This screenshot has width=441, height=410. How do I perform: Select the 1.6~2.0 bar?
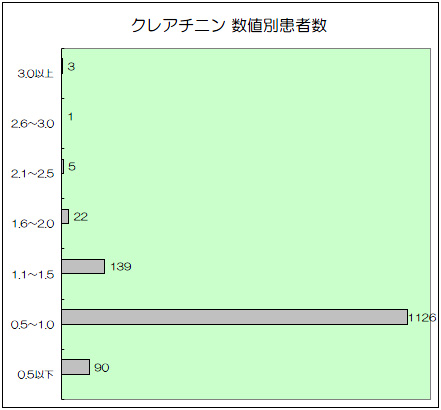[x=65, y=217]
